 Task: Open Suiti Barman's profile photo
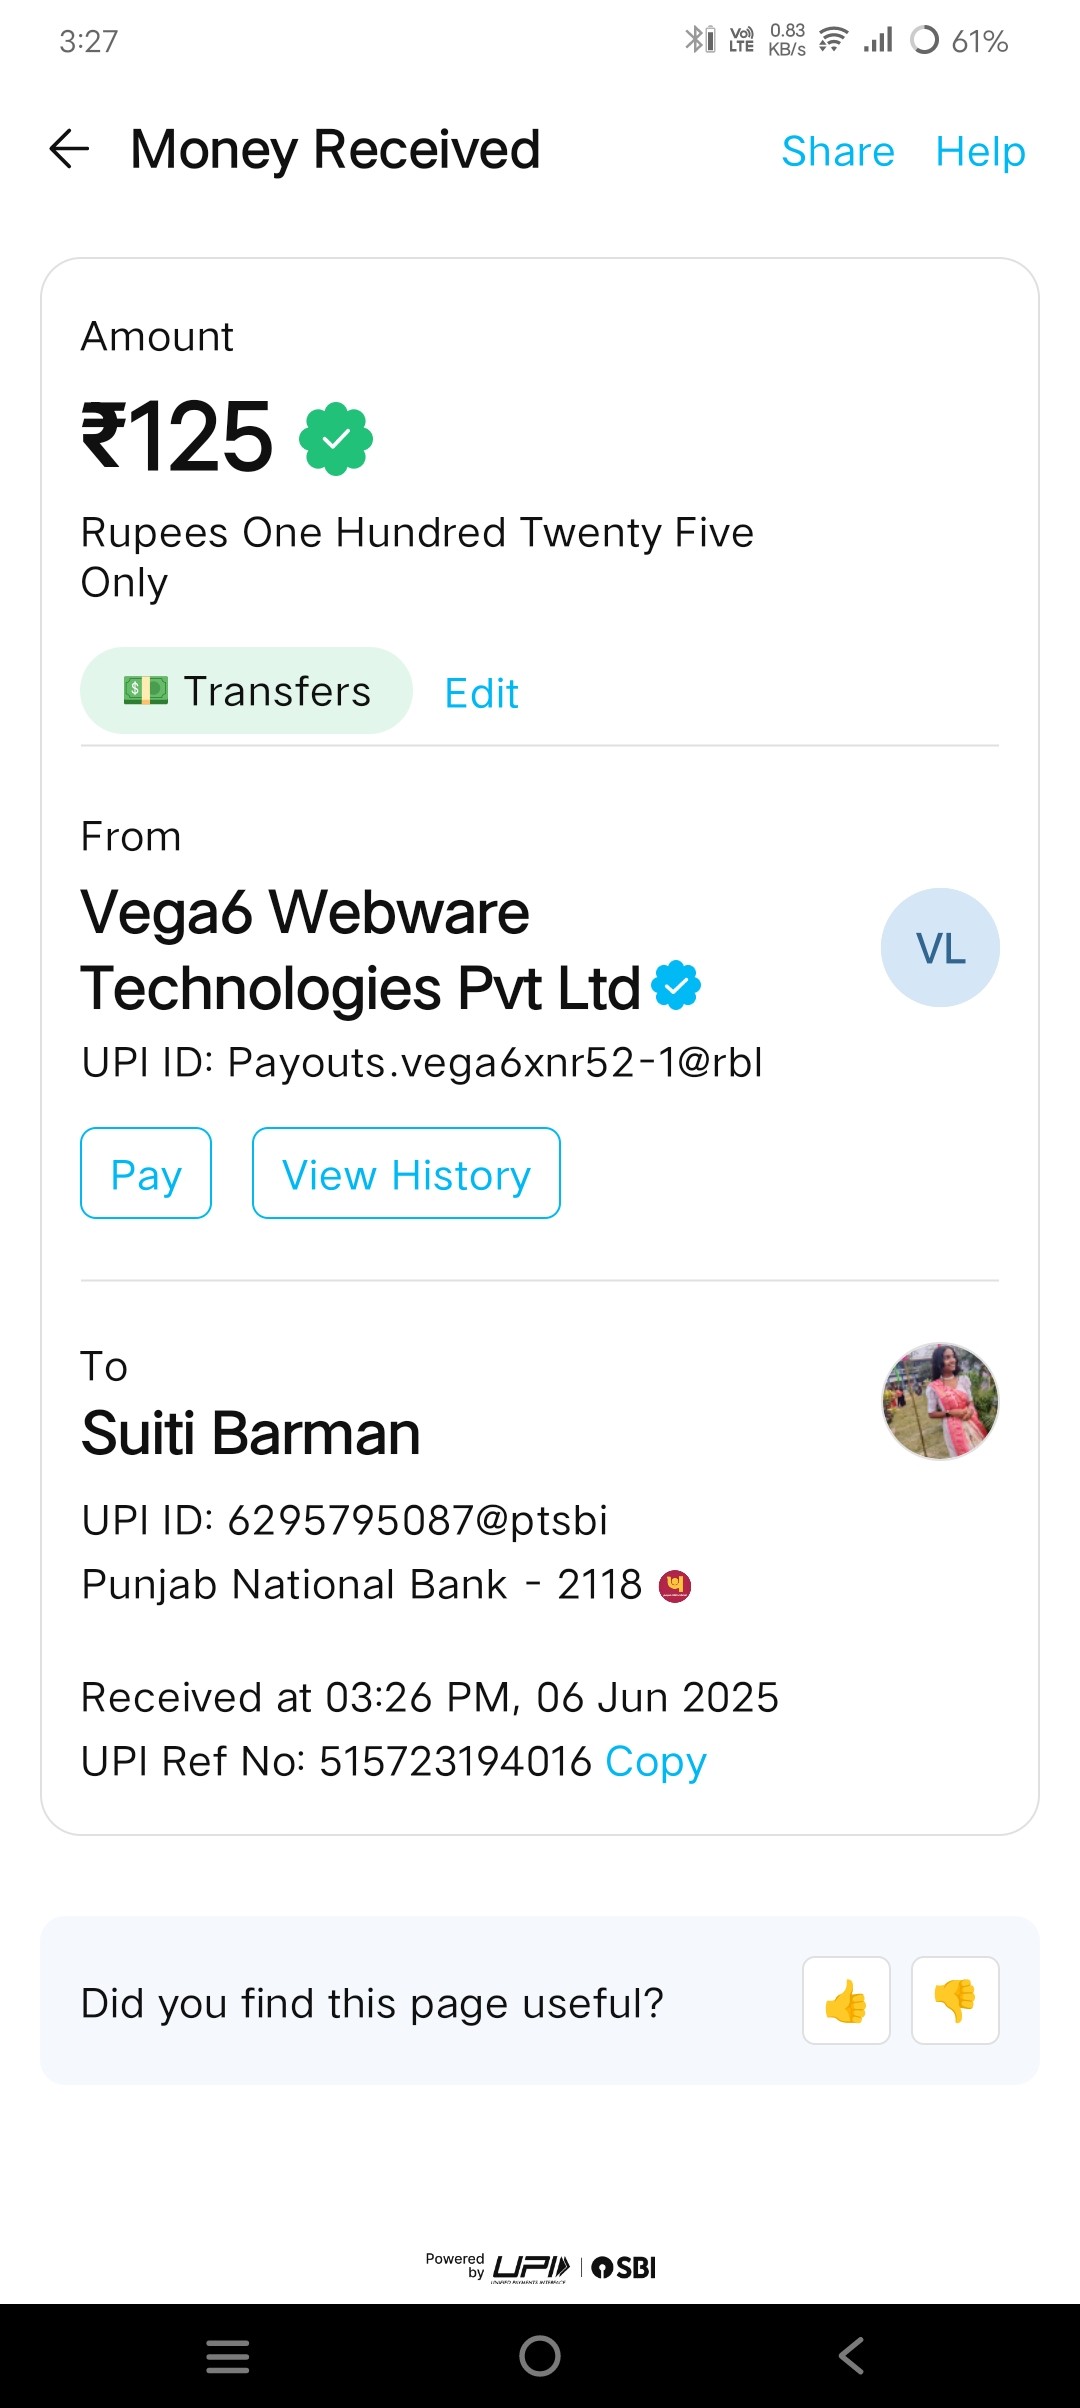[x=940, y=1401]
